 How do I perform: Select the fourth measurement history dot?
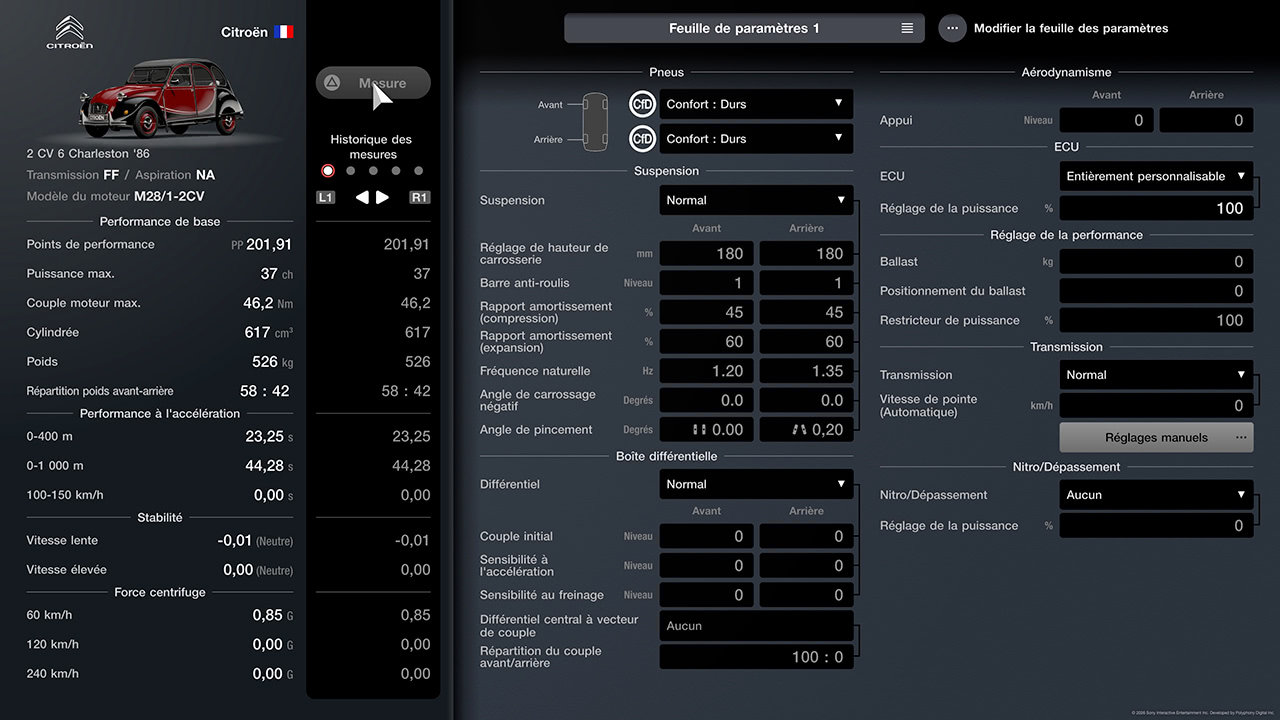click(396, 171)
